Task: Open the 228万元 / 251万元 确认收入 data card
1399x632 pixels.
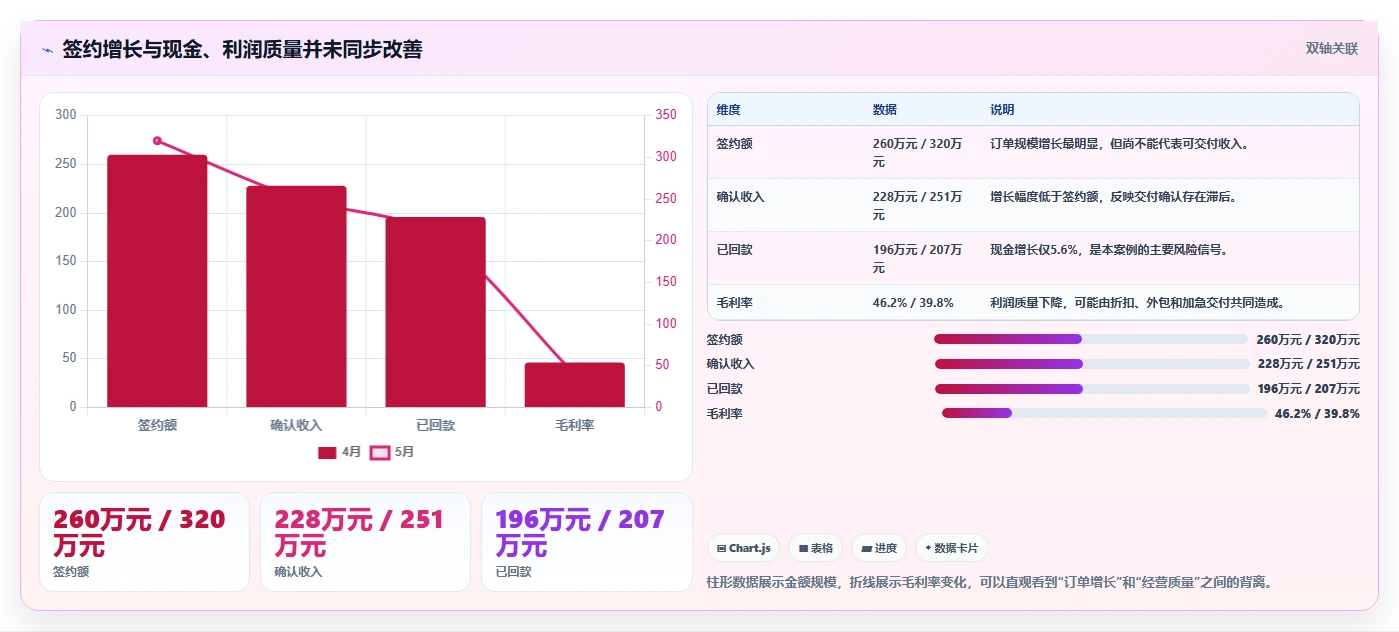Action: point(365,542)
